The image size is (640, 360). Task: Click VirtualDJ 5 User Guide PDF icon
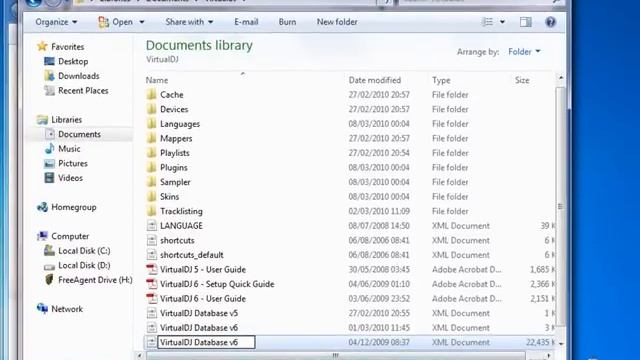[151, 269]
